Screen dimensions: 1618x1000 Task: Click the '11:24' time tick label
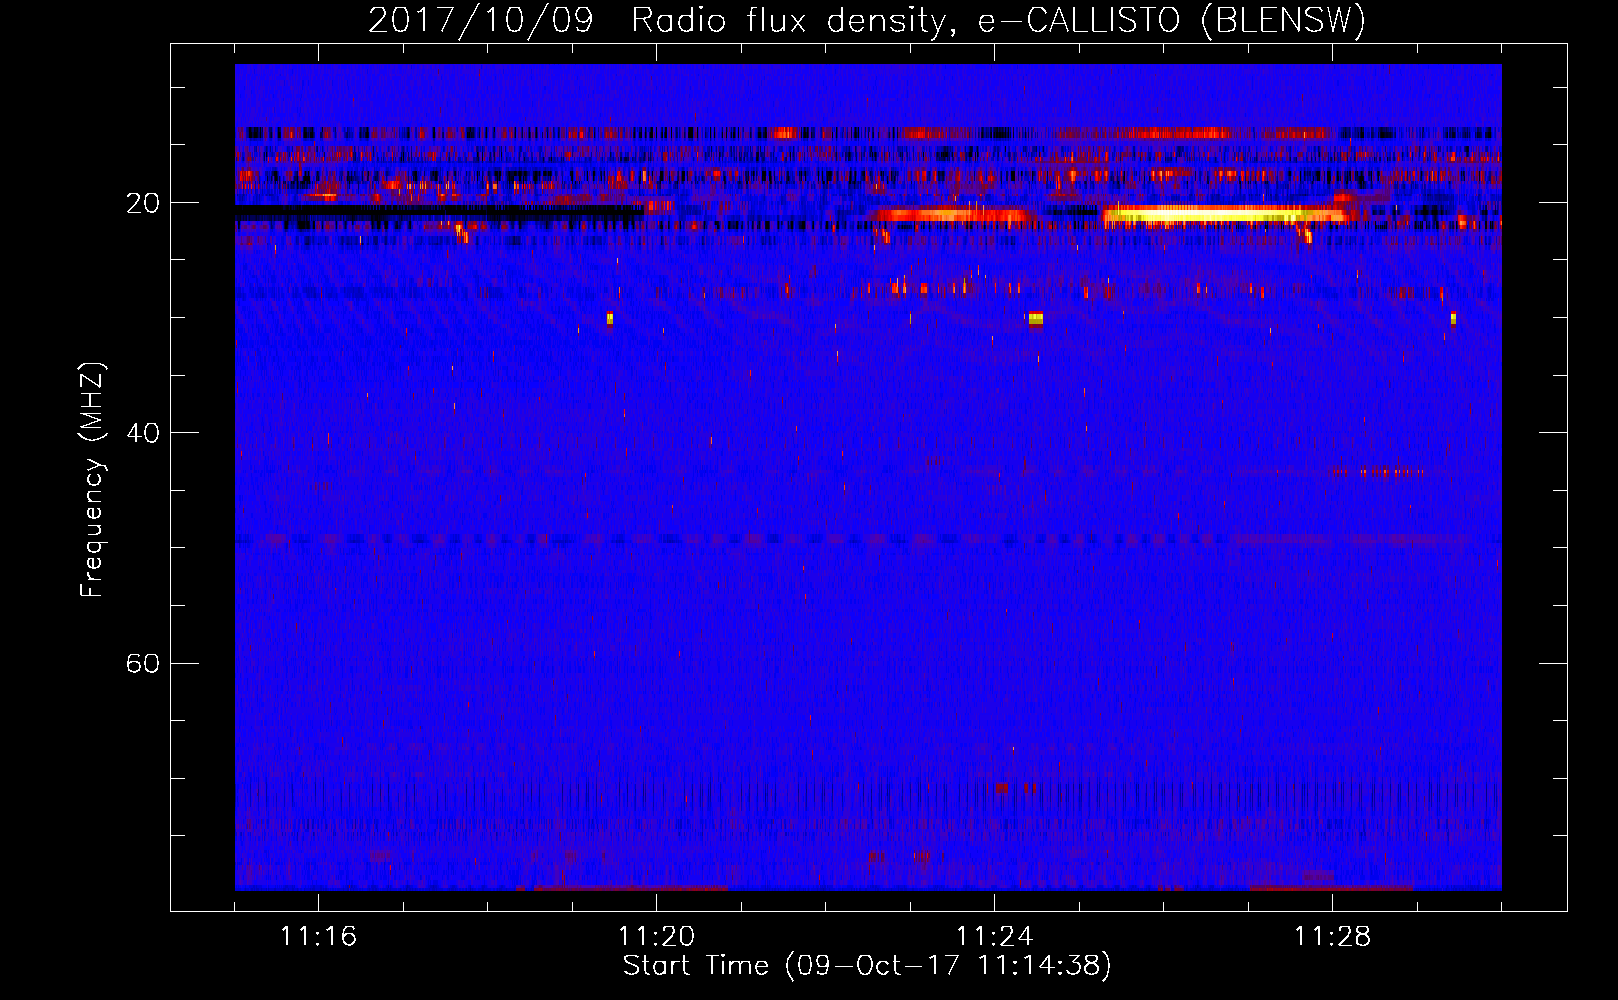click(x=994, y=937)
